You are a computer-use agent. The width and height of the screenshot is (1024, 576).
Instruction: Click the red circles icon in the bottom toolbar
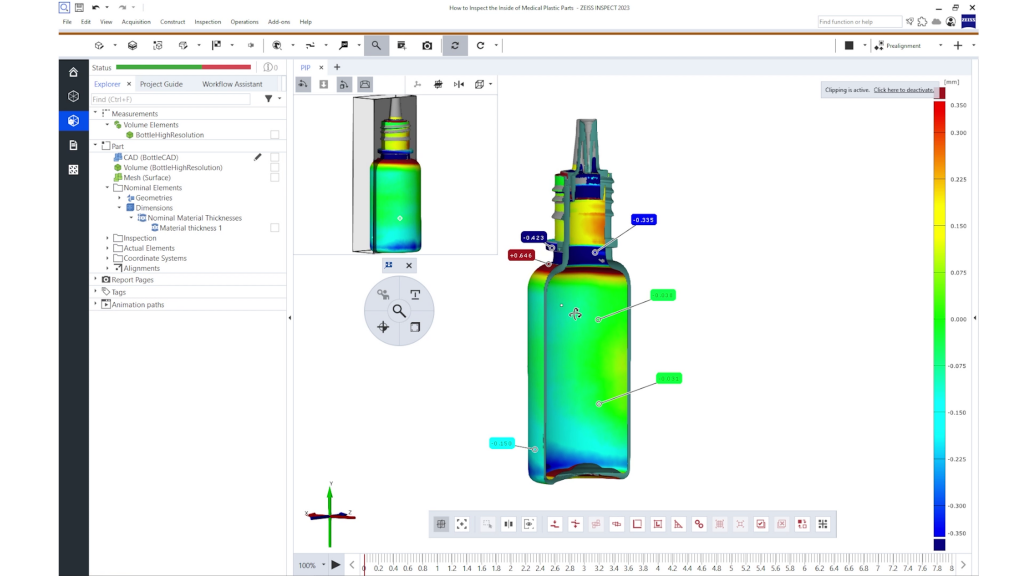pos(699,524)
